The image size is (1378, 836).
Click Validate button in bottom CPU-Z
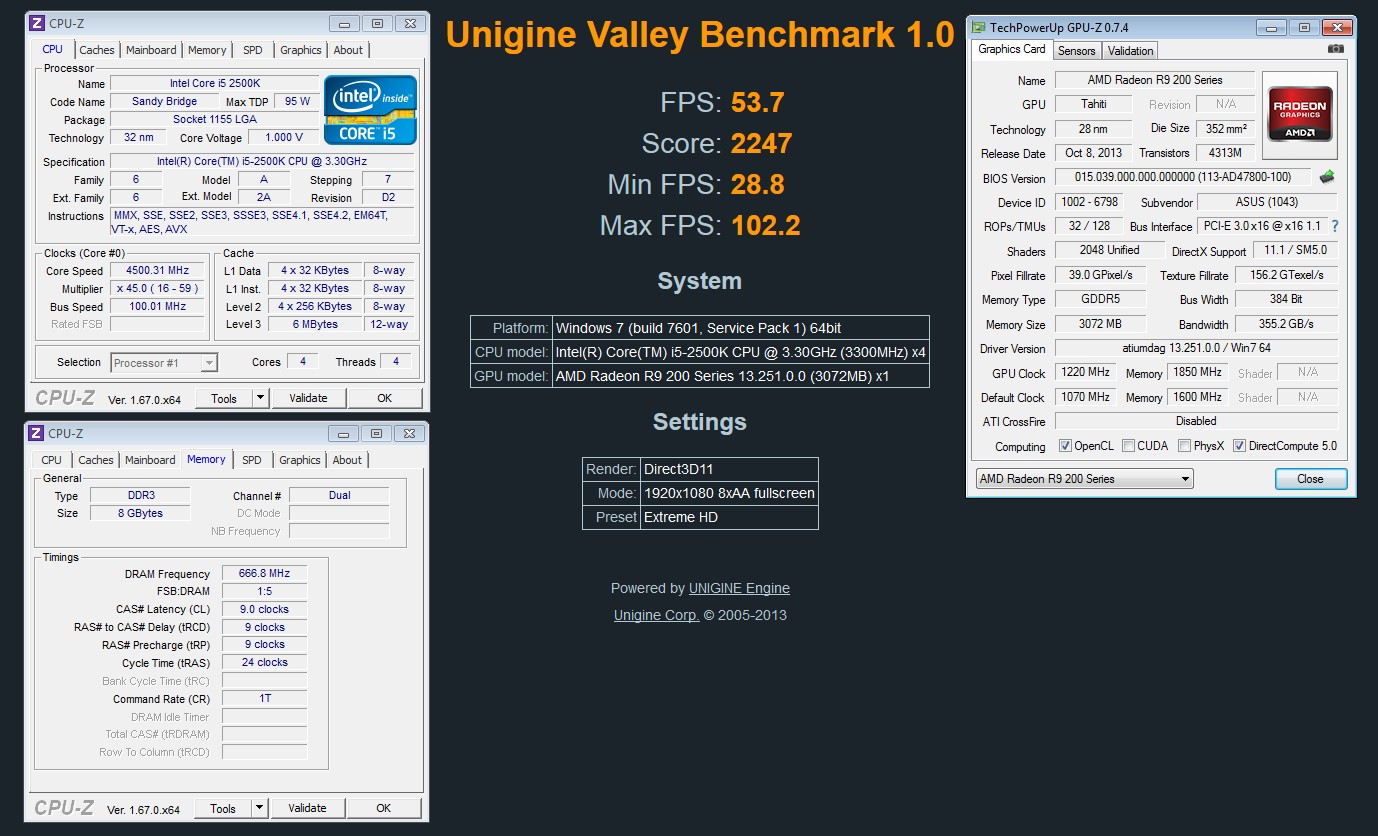click(x=307, y=808)
